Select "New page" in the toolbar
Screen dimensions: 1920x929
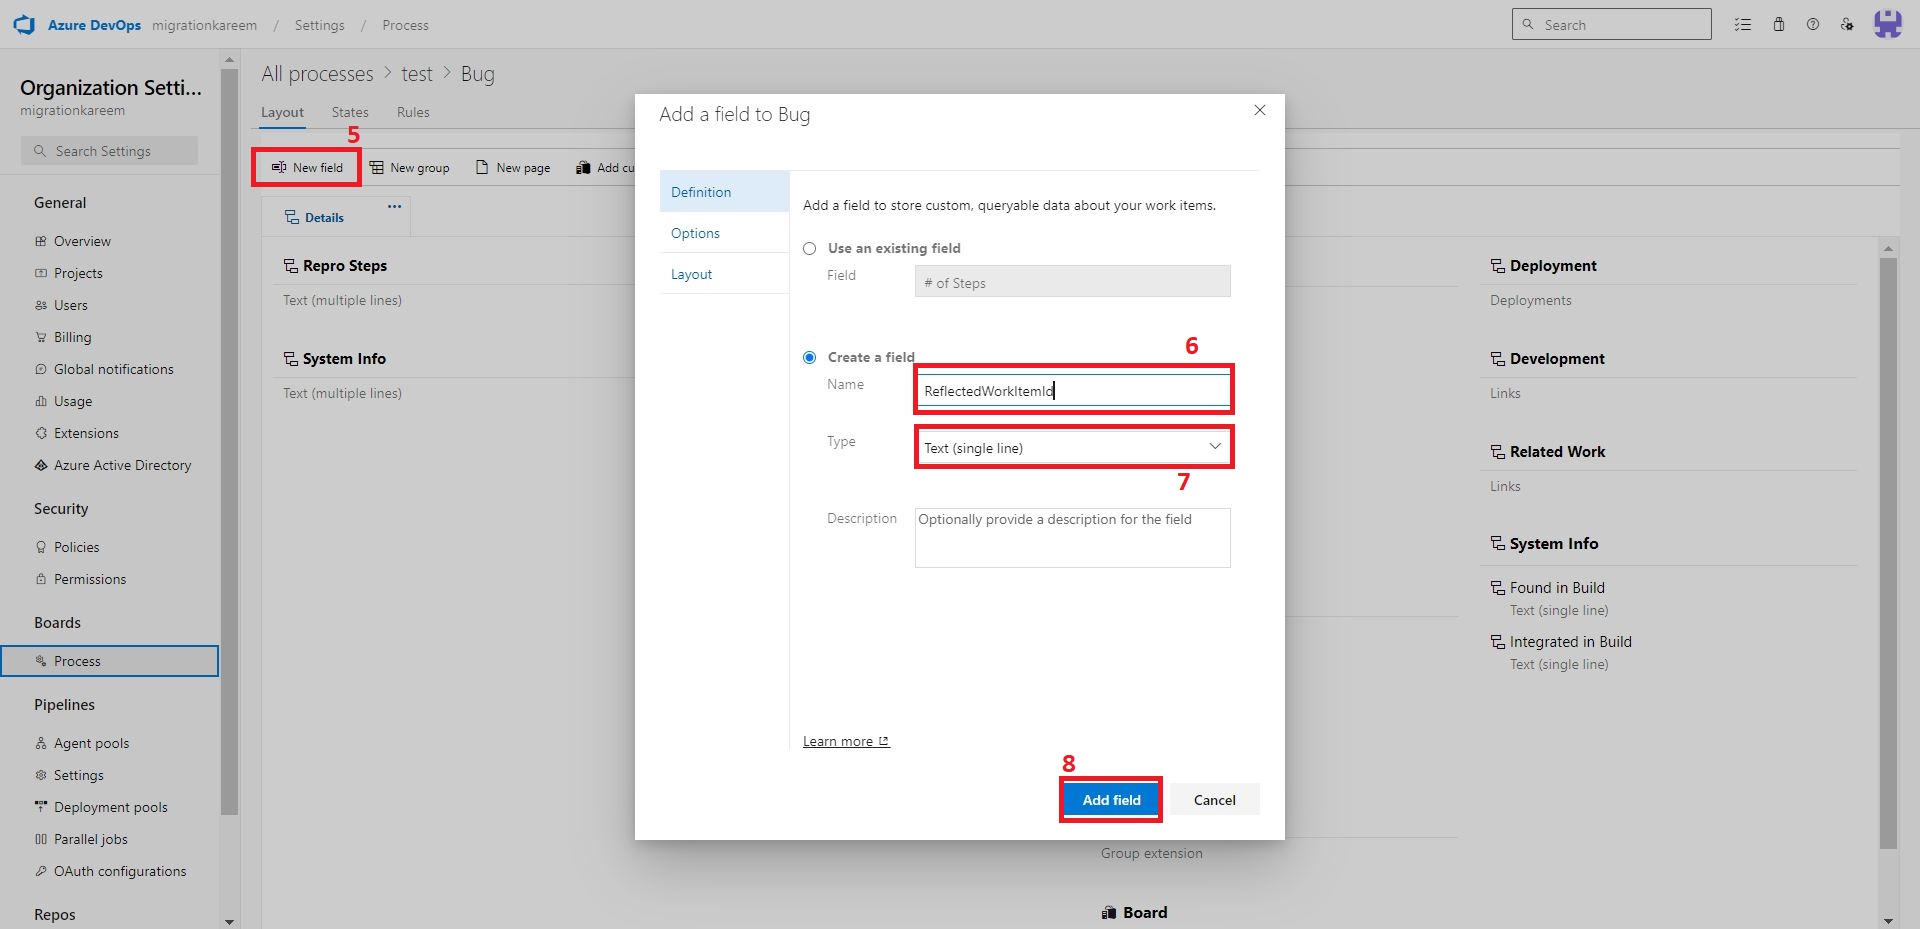[513, 167]
